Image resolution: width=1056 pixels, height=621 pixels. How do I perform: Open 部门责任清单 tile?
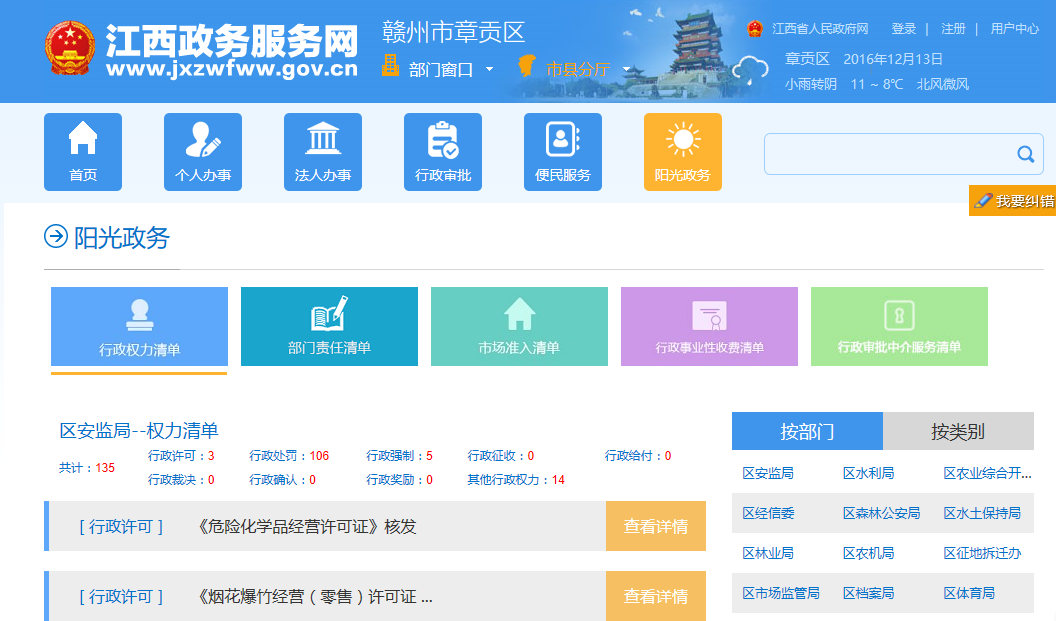(x=329, y=326)
